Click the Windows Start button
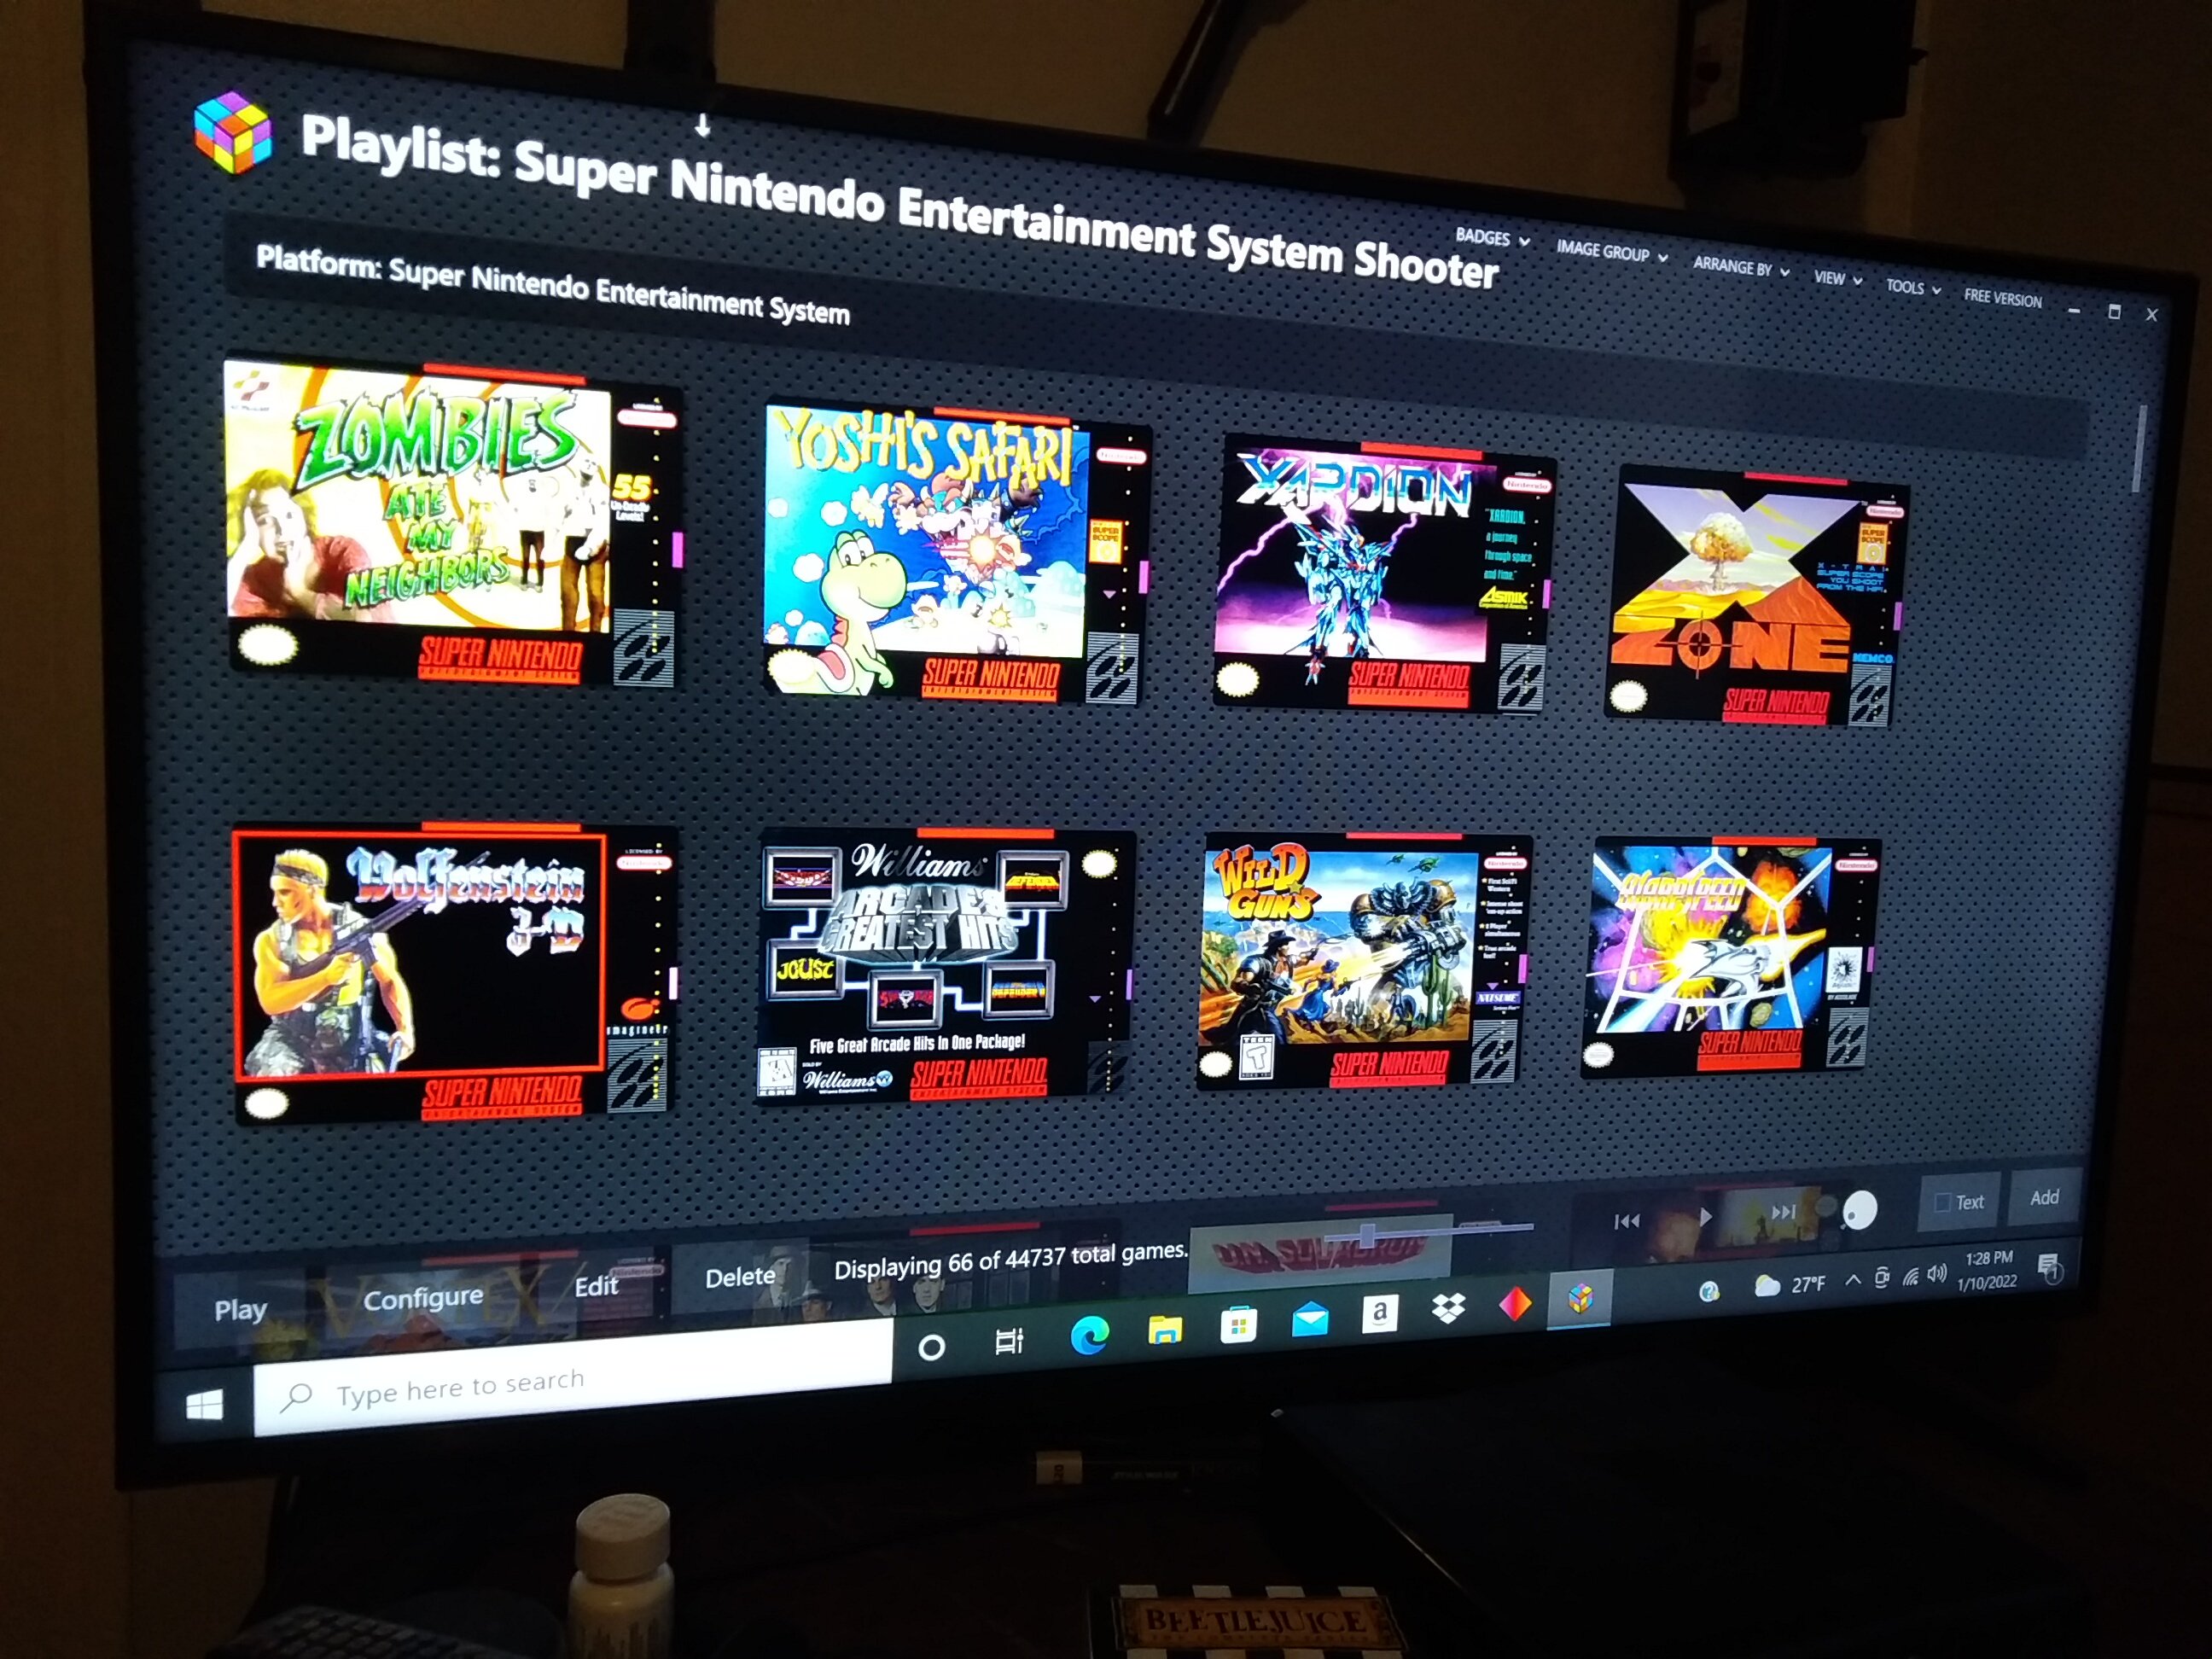 coord(204,1406)
